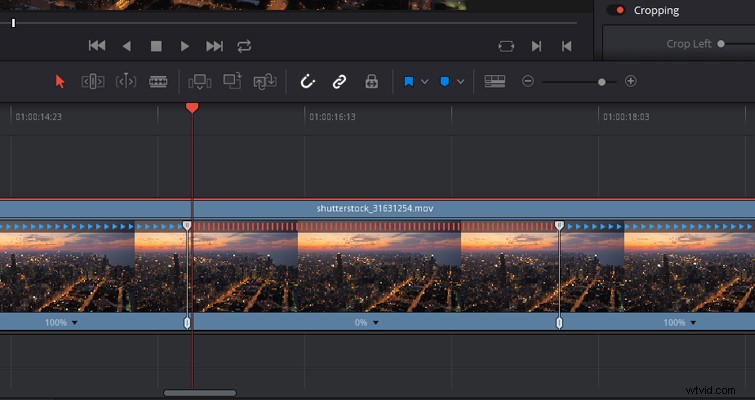The height and width of the screenshot is (400, 755).
Task: Select the arrow Selection mode tool
Action: pyautogui.click(x=60, y=81)
